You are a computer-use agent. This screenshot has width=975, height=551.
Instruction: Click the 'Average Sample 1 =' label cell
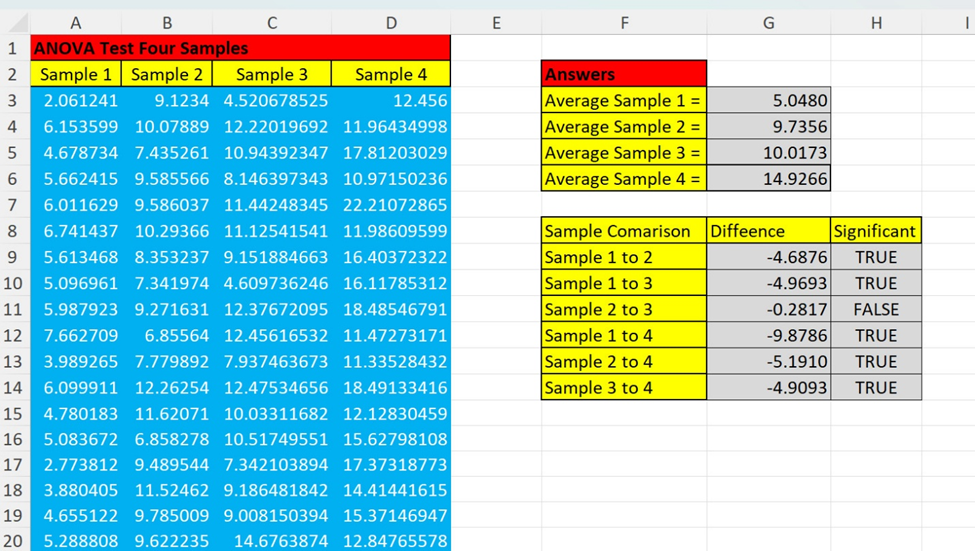(624, 100)
